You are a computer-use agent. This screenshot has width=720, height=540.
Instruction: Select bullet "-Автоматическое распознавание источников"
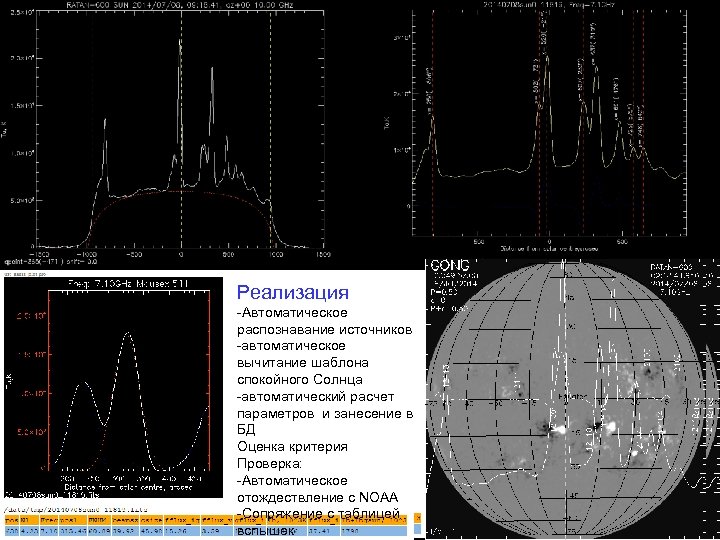[x=324, y=321]
